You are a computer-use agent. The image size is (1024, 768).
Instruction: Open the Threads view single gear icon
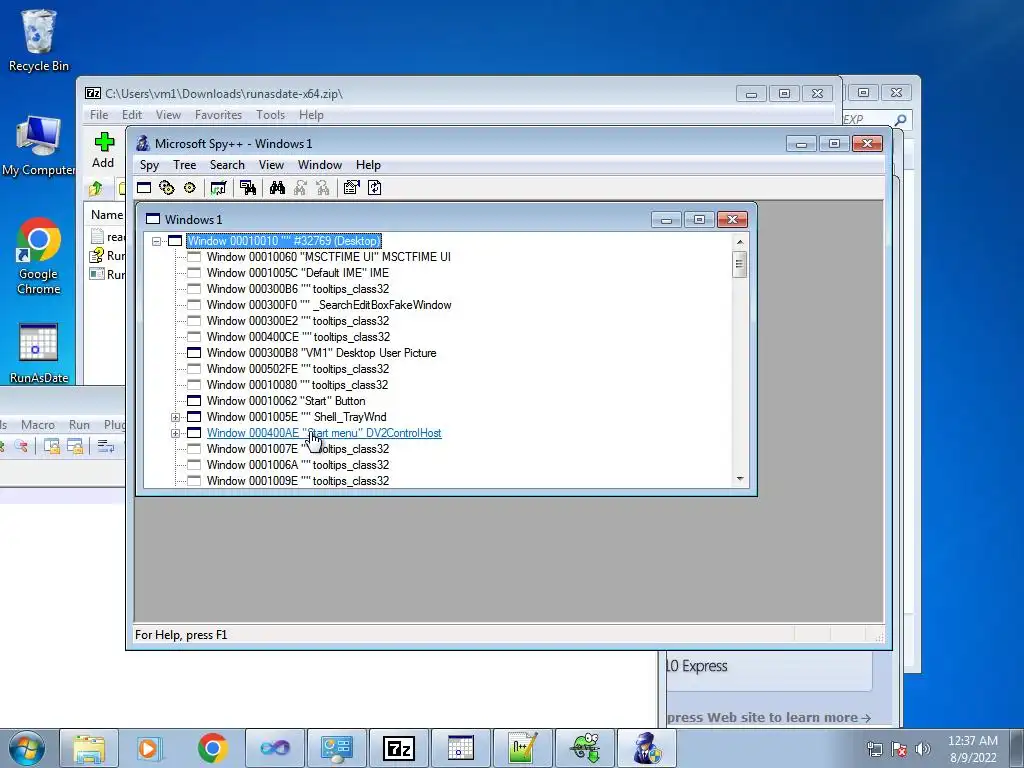point(189,188)
